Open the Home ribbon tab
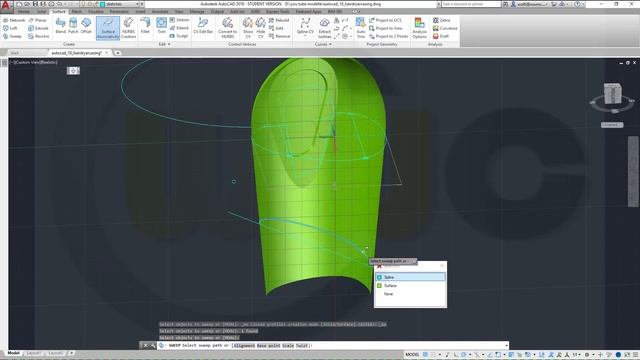This screenshot has height=360, width=640. 24,12
